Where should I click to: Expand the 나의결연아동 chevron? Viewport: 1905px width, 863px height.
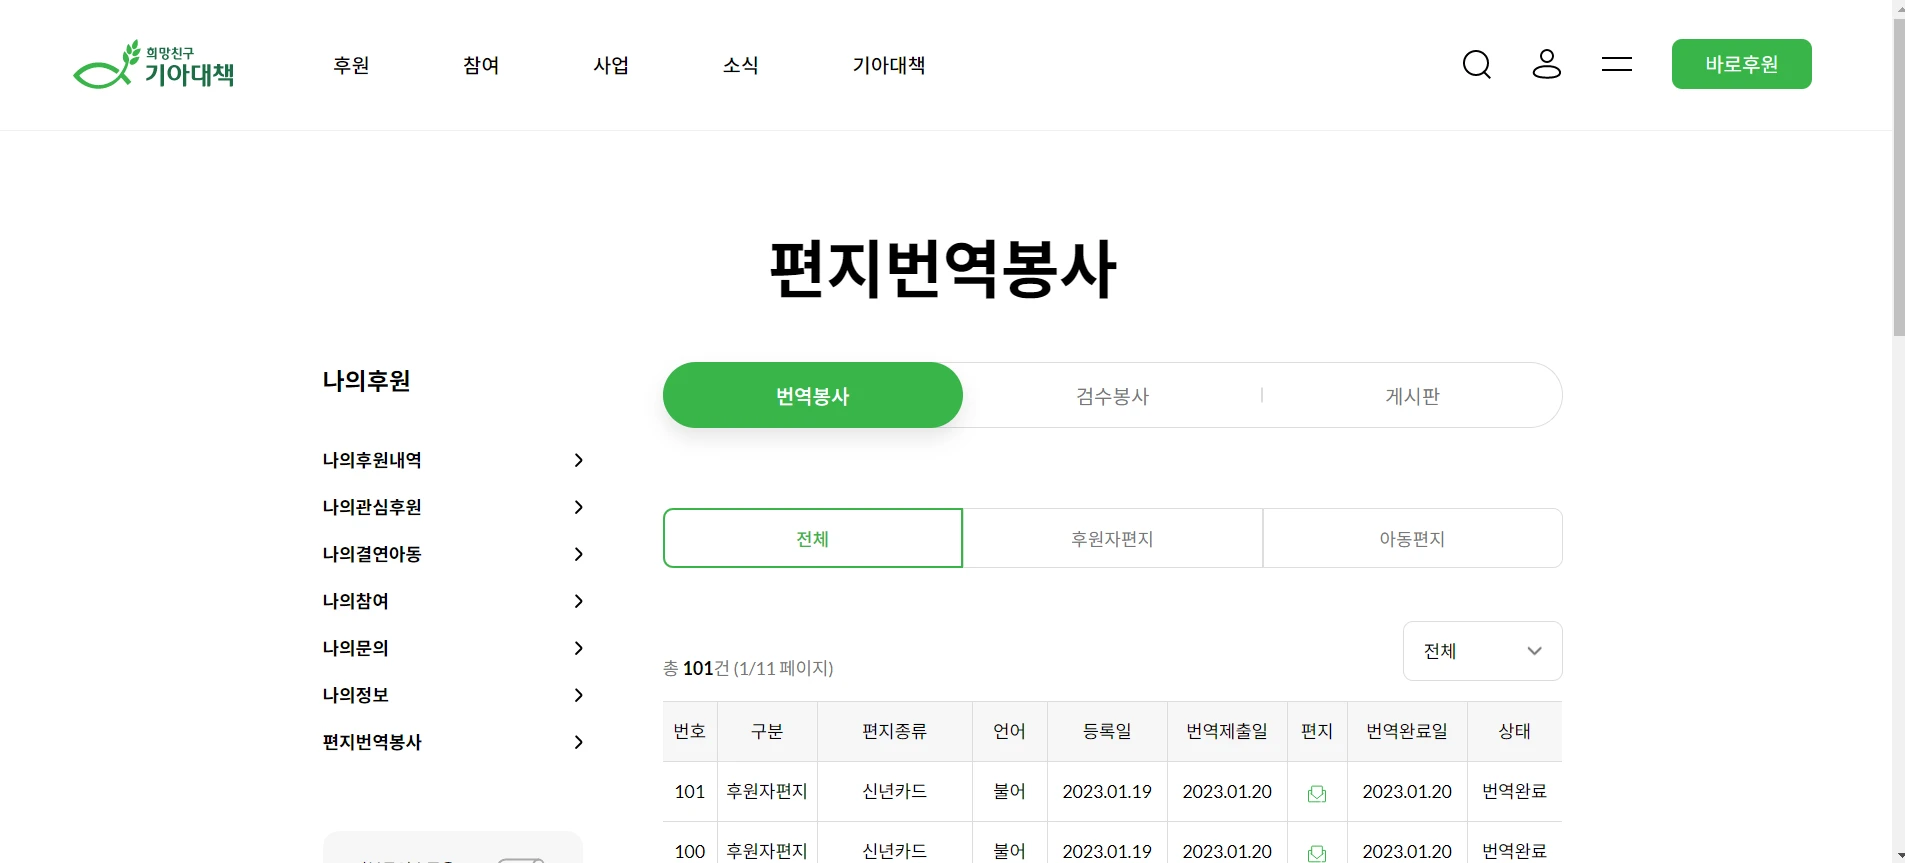578,554
